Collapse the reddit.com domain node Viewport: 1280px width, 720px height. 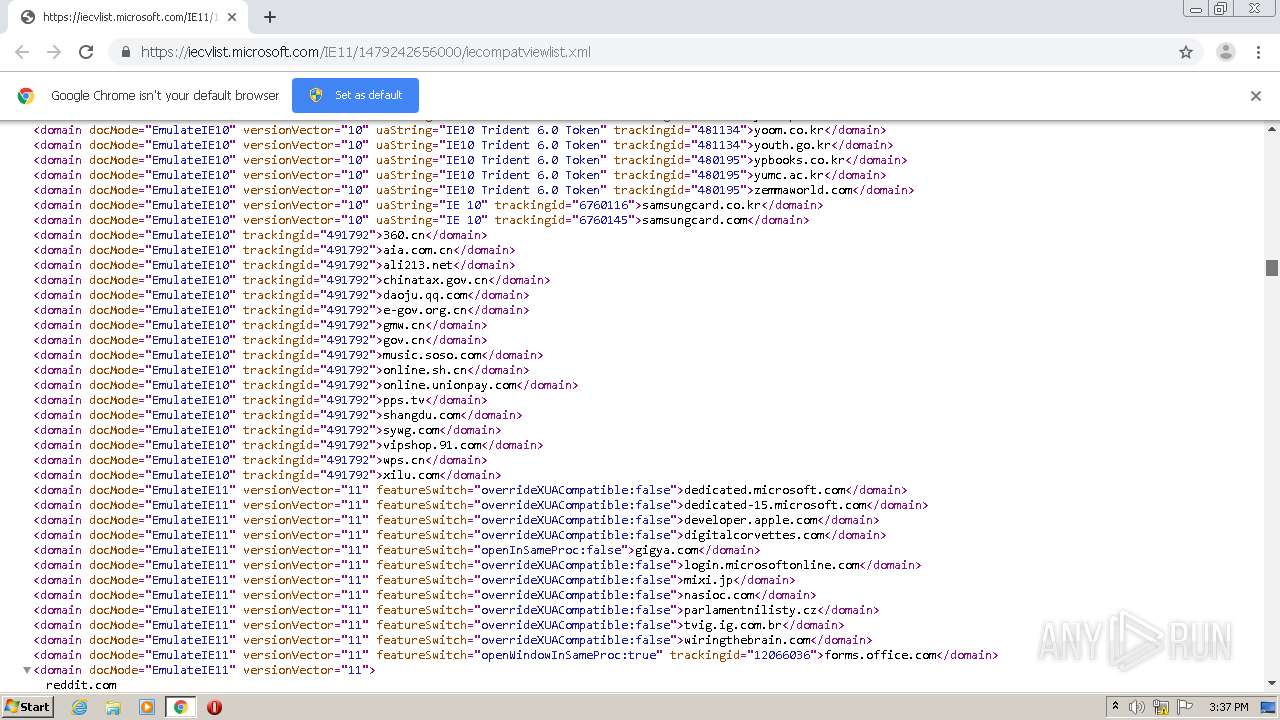pyautogui.click(x=27, y=670)
